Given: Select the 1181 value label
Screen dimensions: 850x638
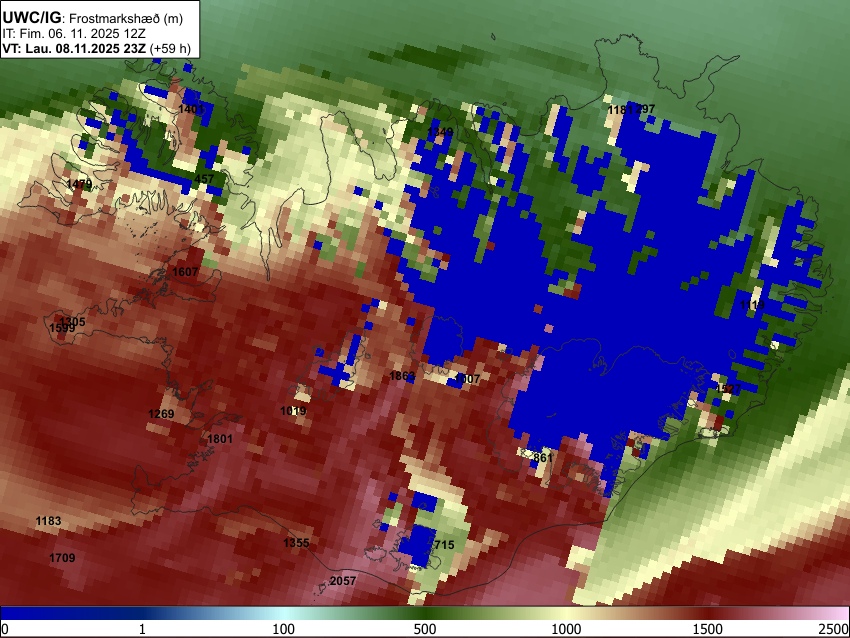Looking at the screenshot, I should point(620,110).
